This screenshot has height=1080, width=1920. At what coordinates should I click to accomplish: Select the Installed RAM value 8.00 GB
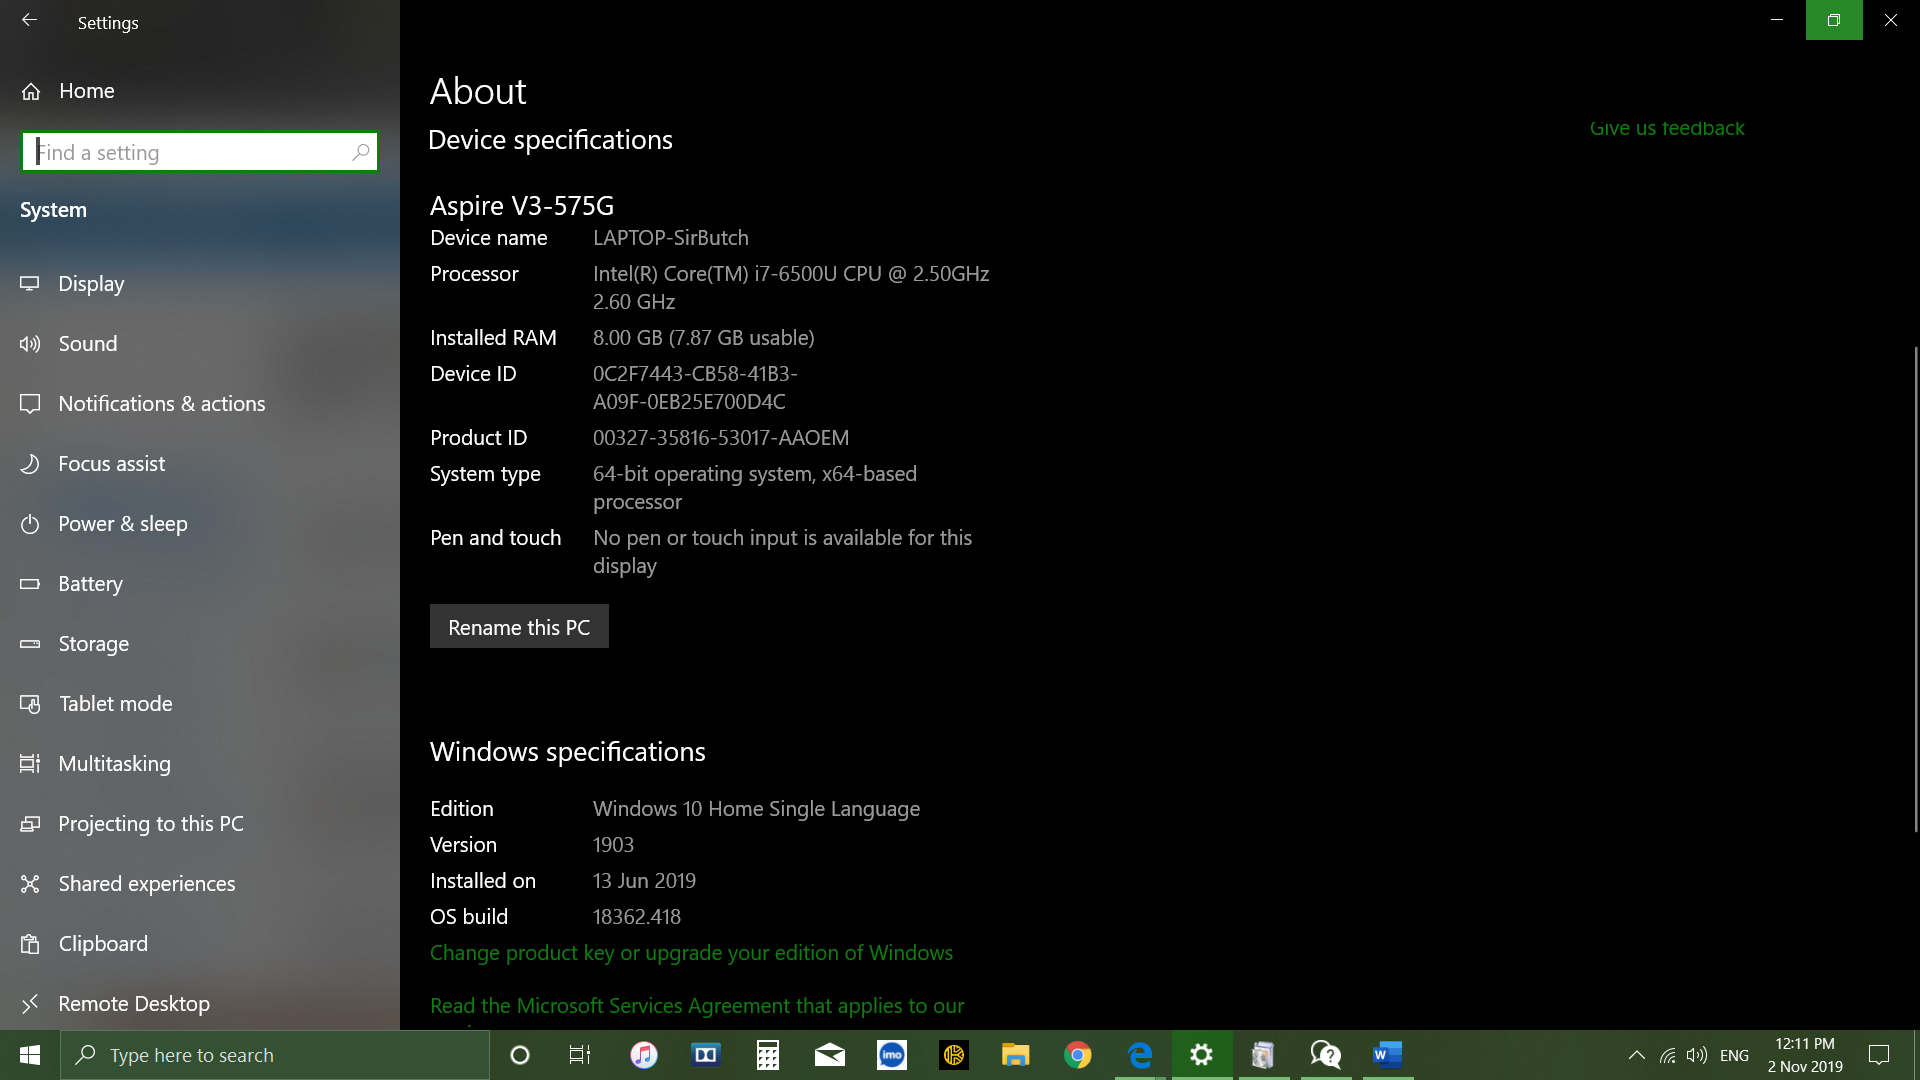click(x=627, y=338)
